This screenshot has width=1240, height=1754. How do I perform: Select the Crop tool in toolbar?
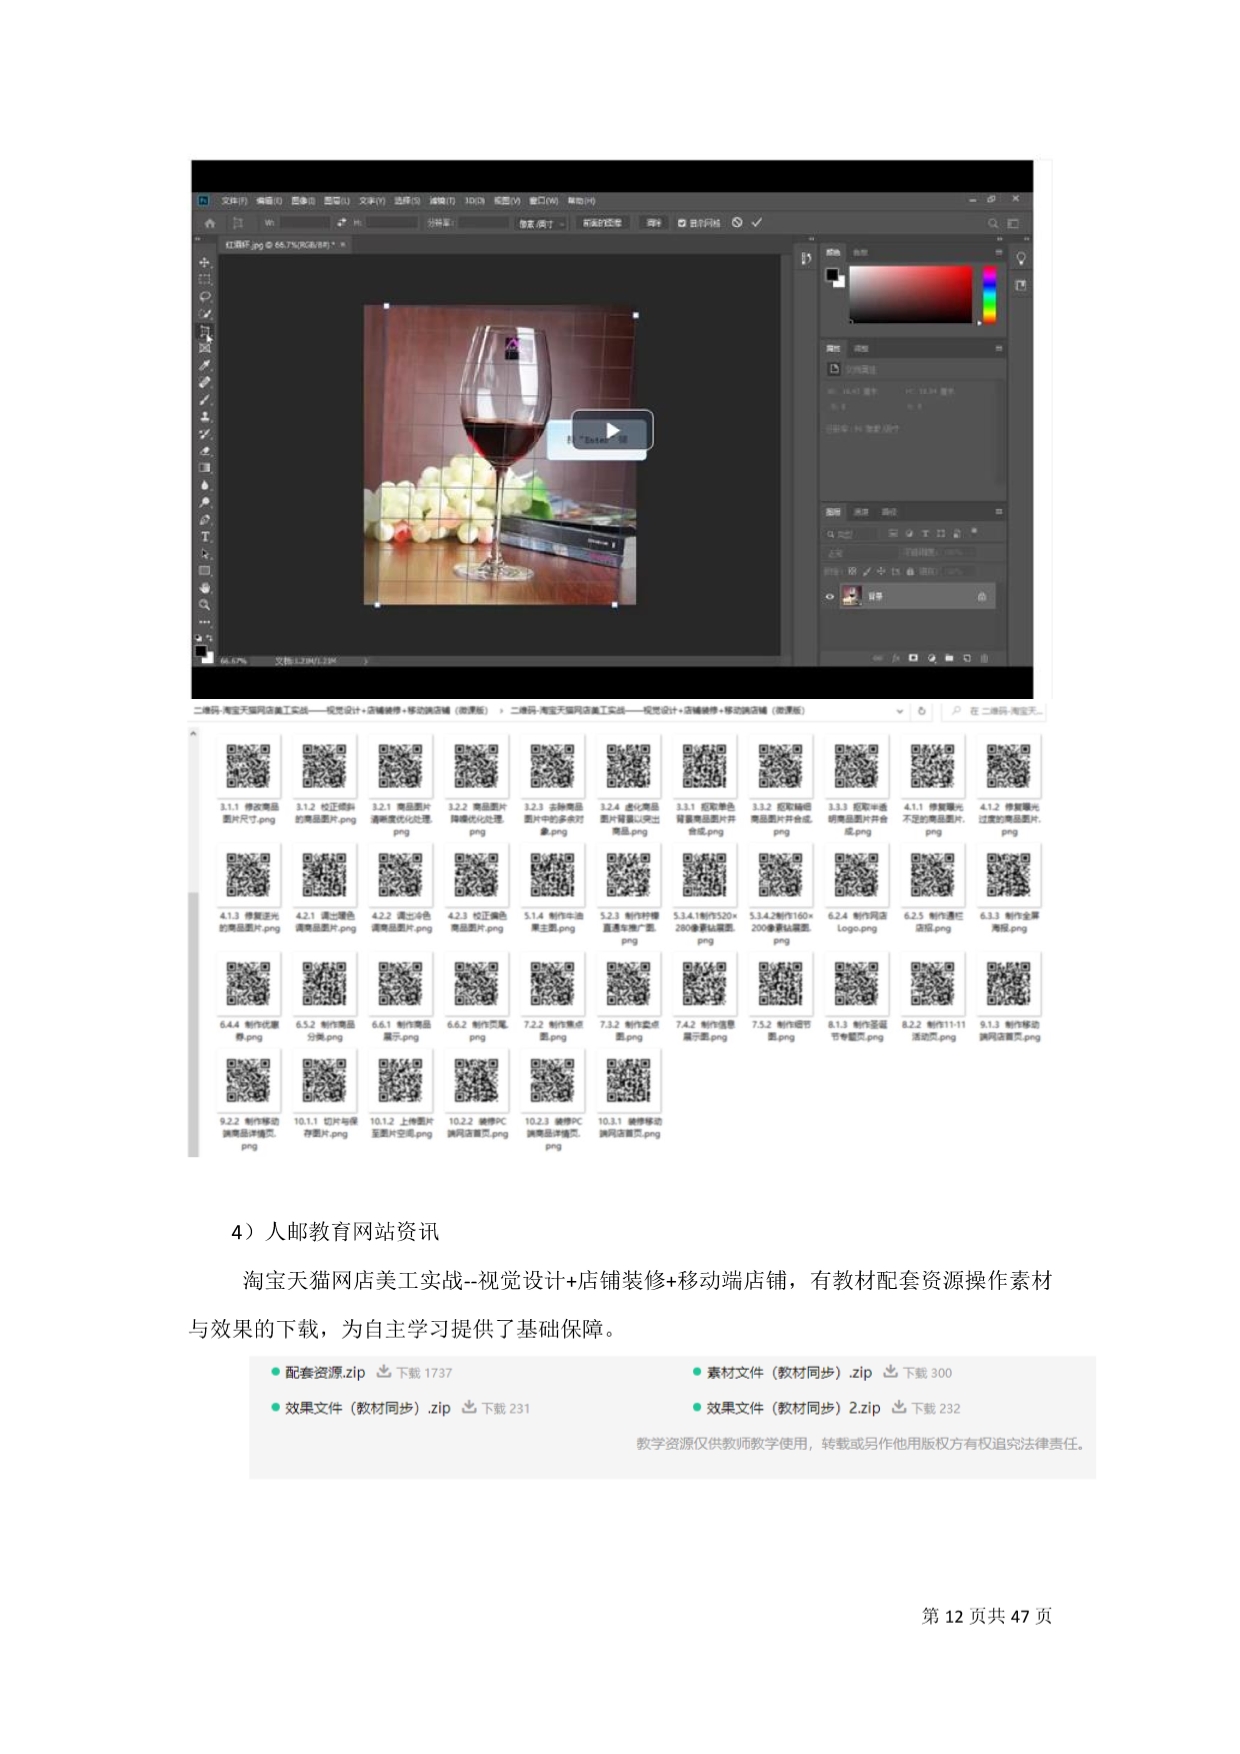(205, 331)
